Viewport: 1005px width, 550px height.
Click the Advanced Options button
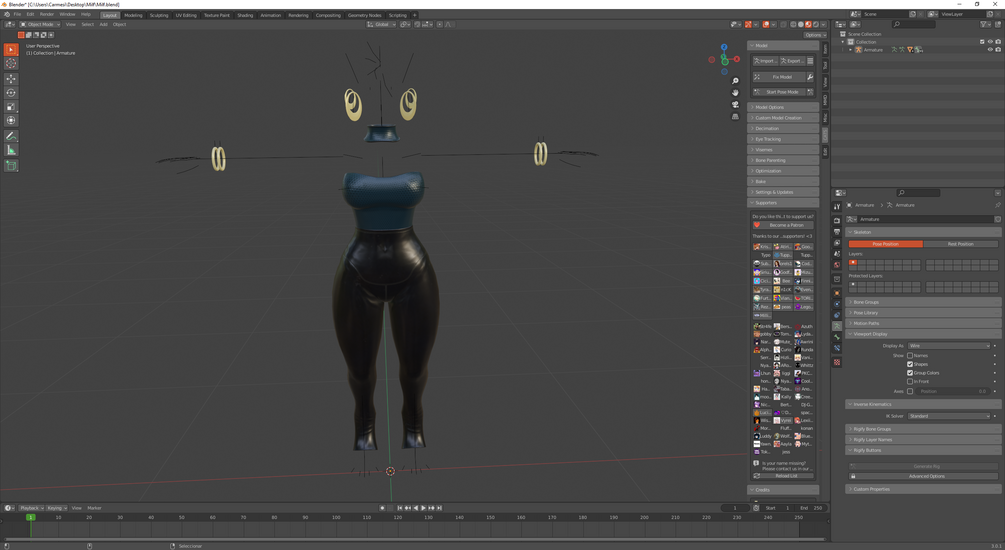tap(926, 476)
